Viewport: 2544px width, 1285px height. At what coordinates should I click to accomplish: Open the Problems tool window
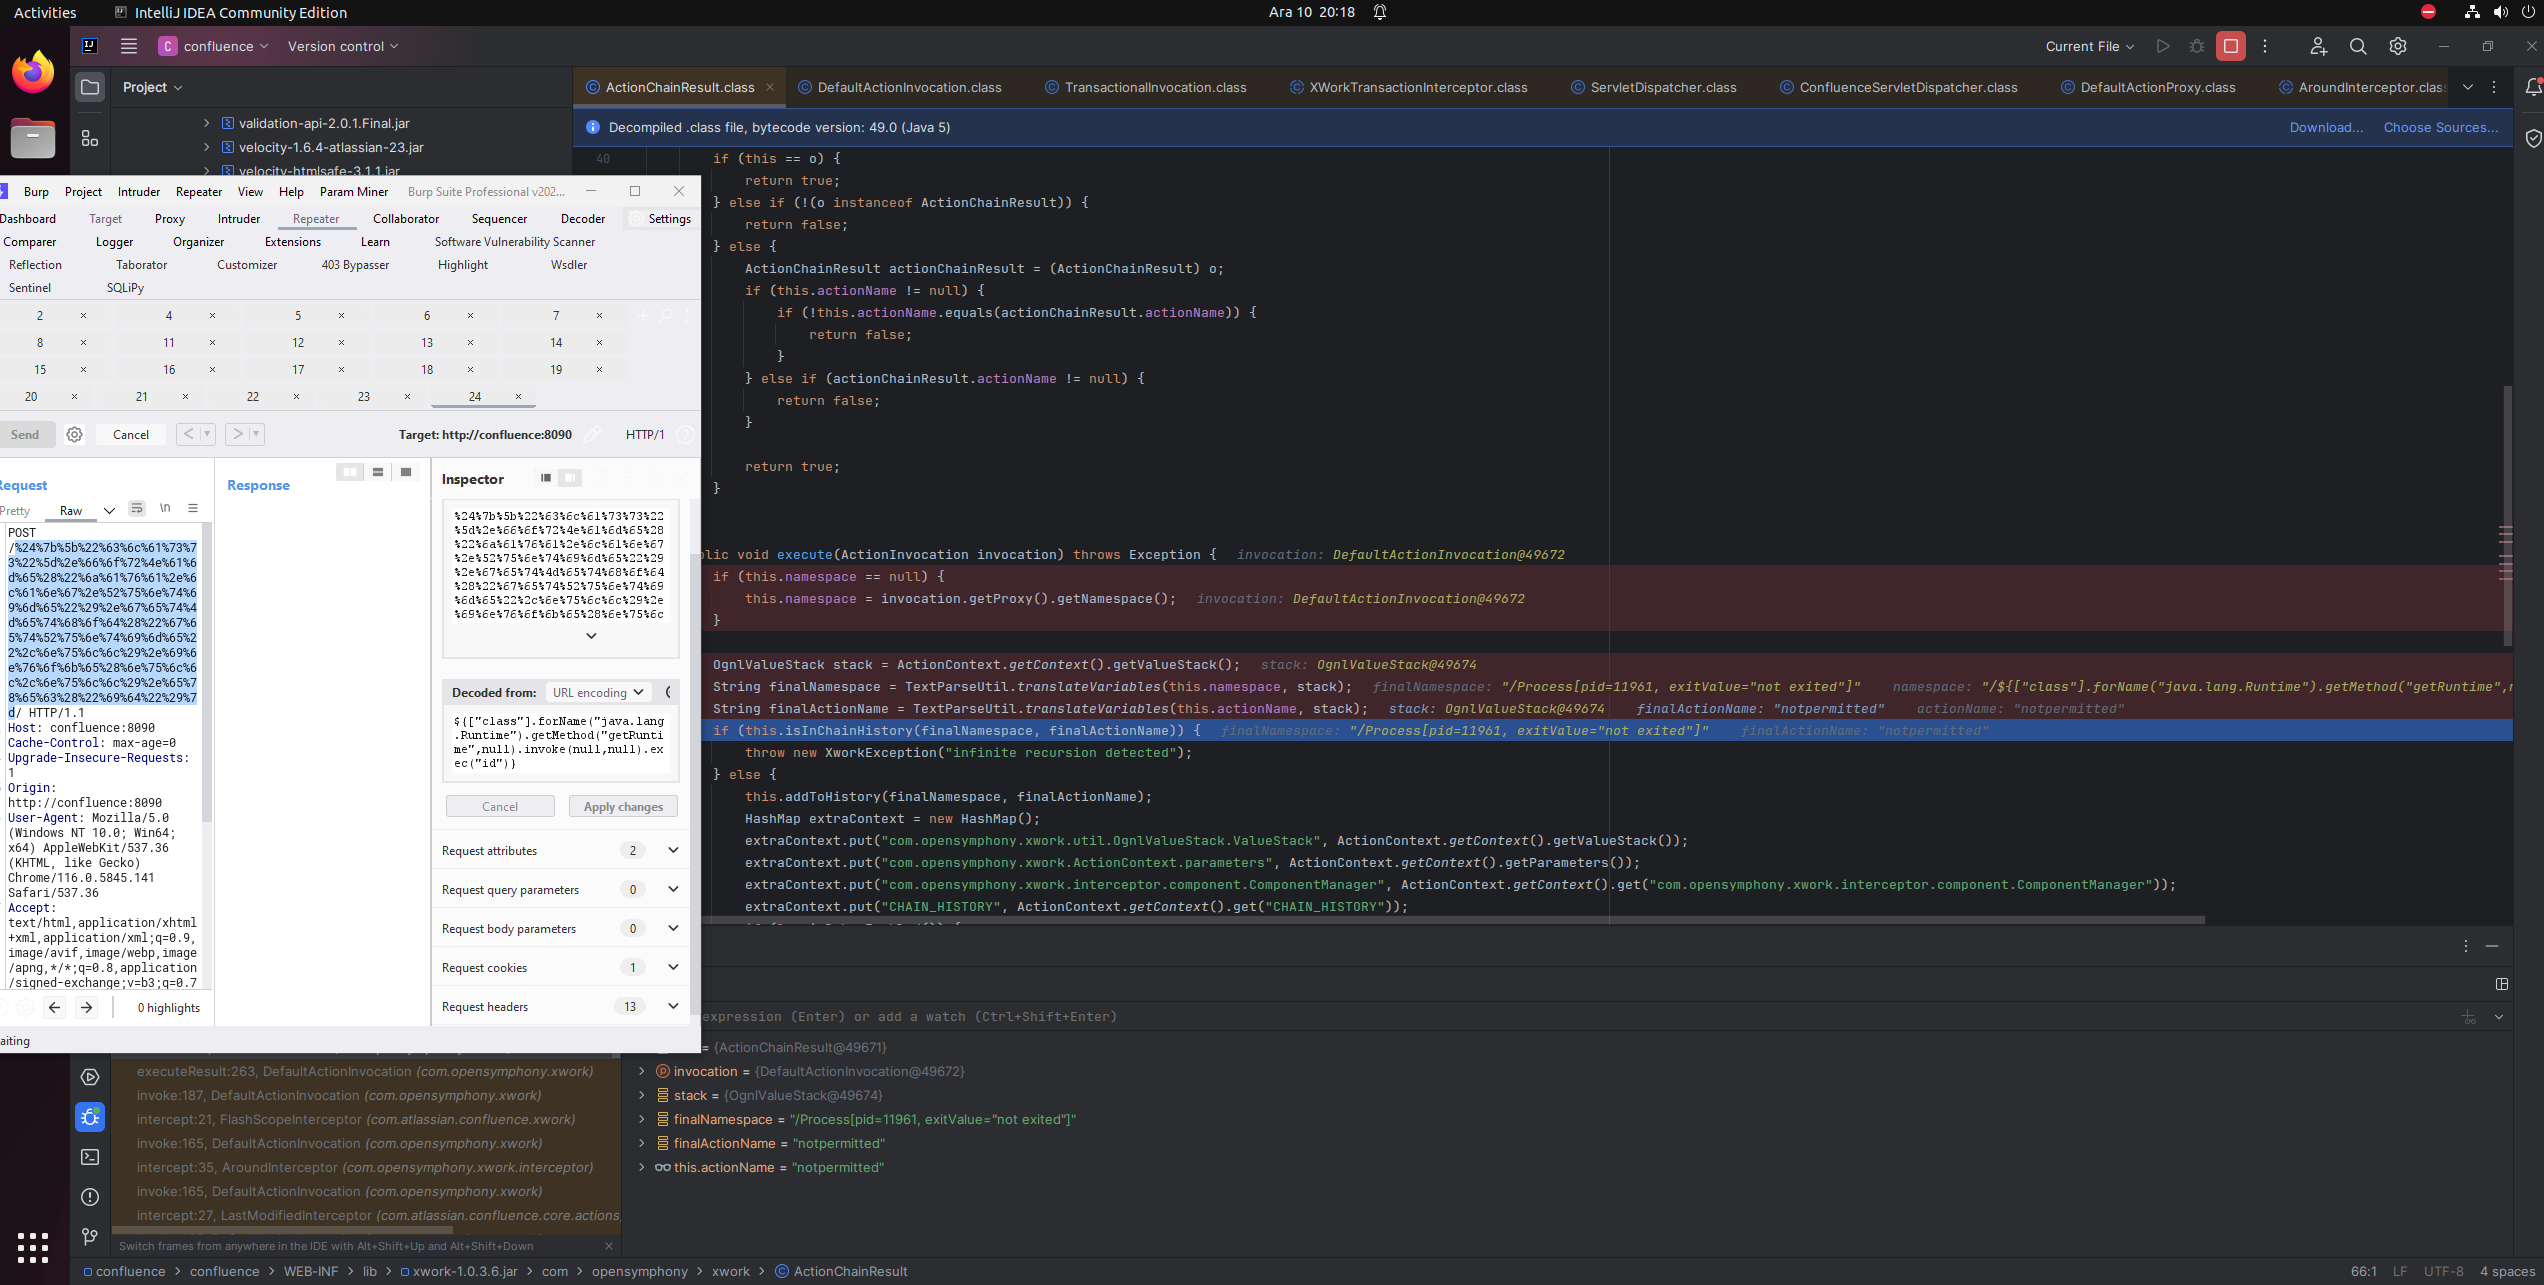pos(90,1197)
